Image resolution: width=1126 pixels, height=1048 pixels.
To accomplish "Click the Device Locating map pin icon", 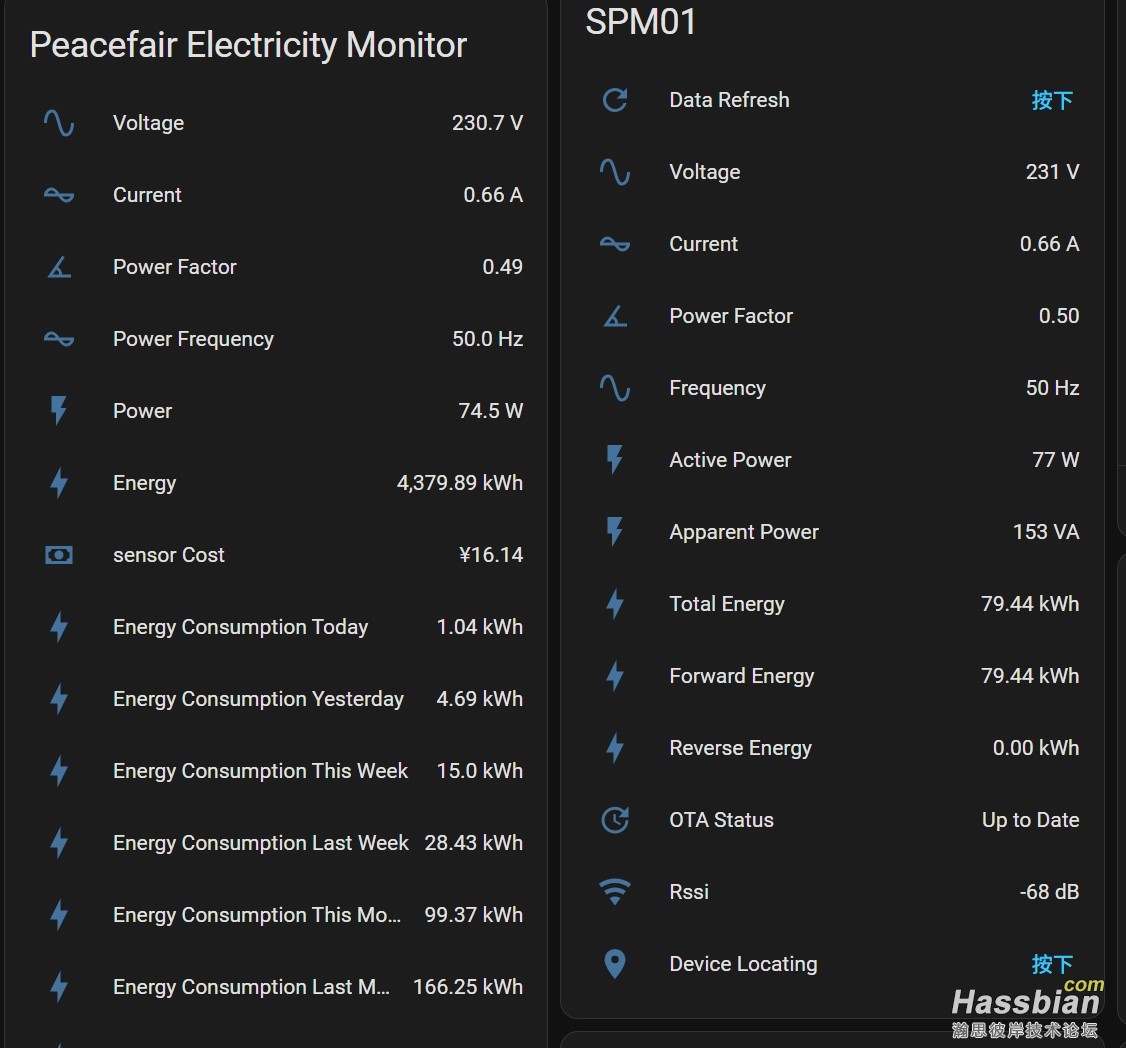I will tap(615, 964).
